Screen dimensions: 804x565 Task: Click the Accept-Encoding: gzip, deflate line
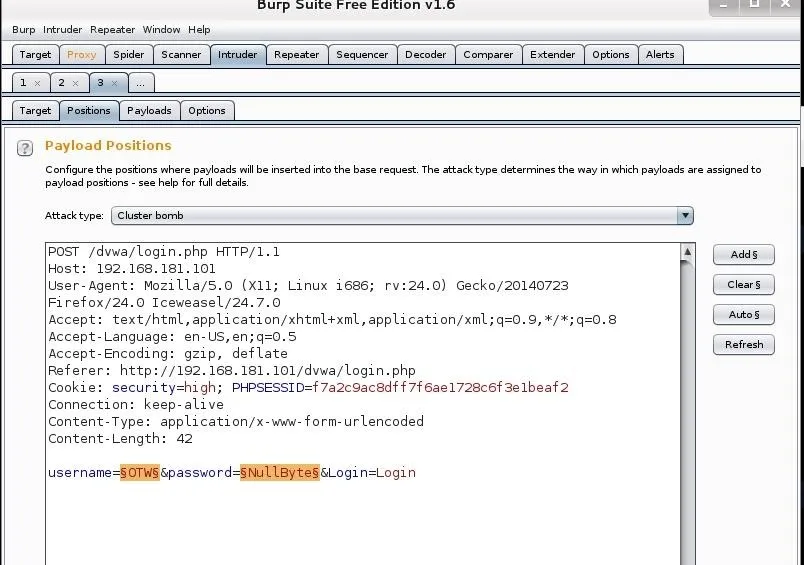[168, 354]
